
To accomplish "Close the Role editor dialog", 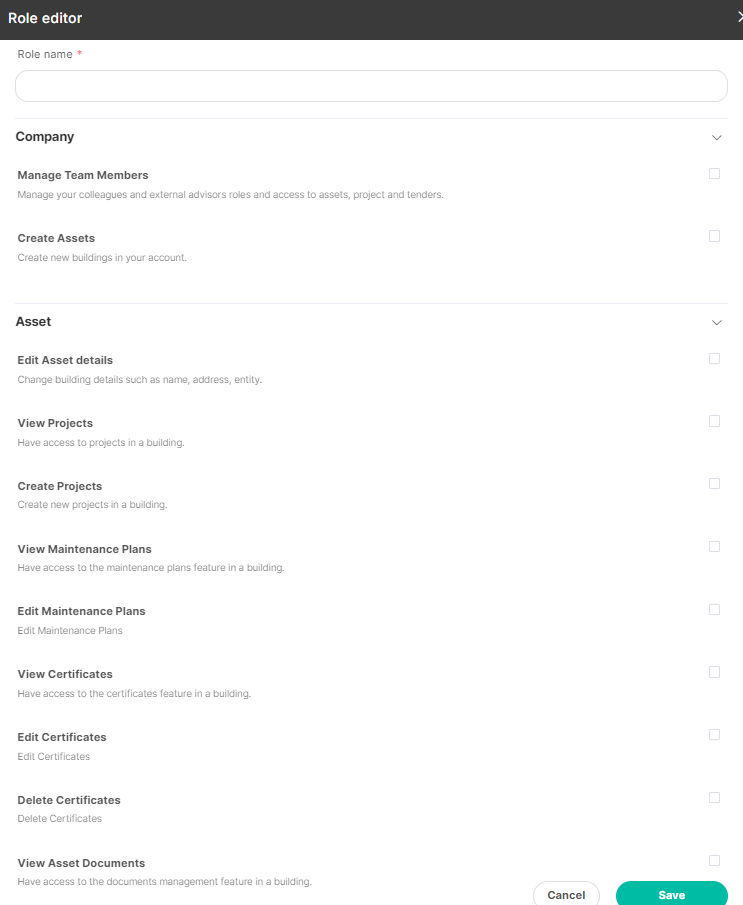I will (x=740, y=17).
